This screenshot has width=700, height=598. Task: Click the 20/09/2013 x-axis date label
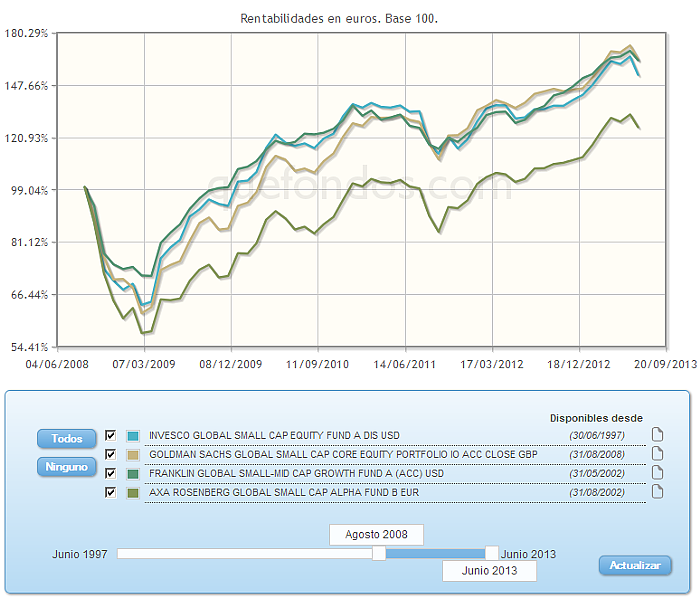click(666, 365)
